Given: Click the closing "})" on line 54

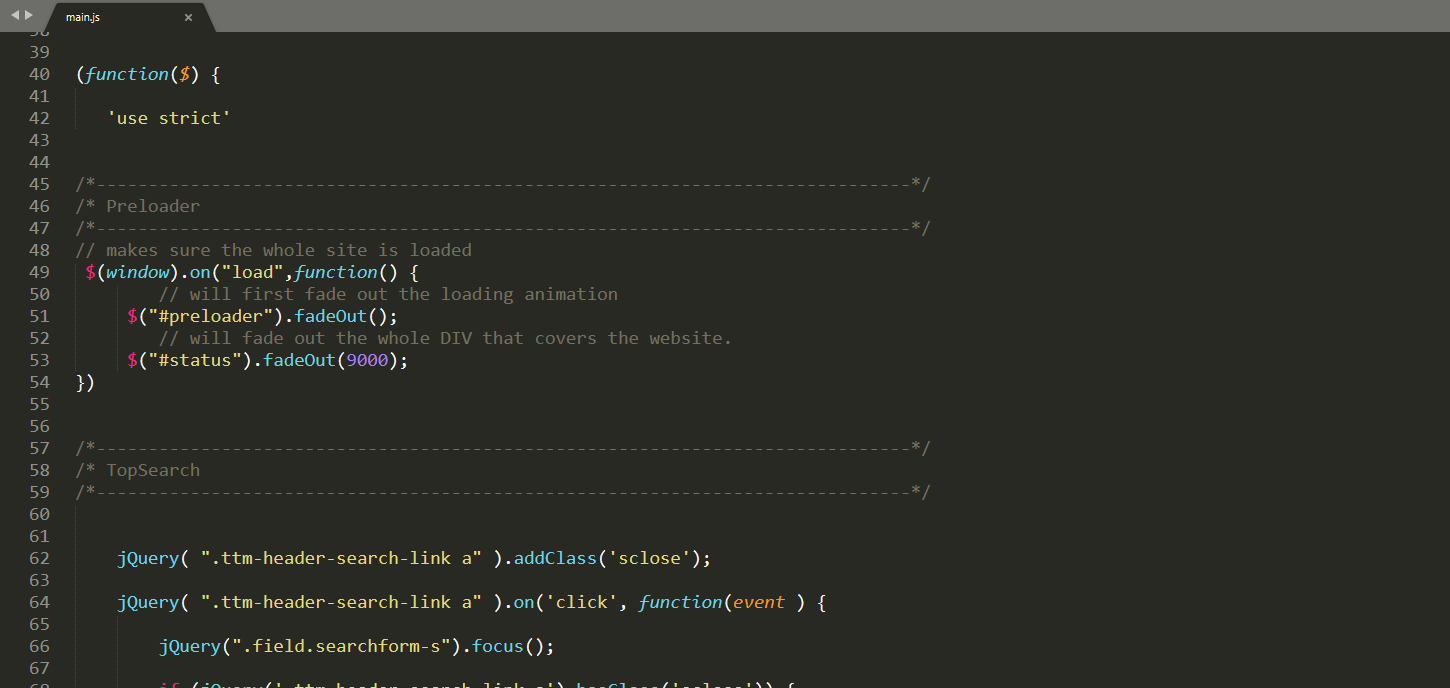Looking at the screenshot, I should coord(85,382).
